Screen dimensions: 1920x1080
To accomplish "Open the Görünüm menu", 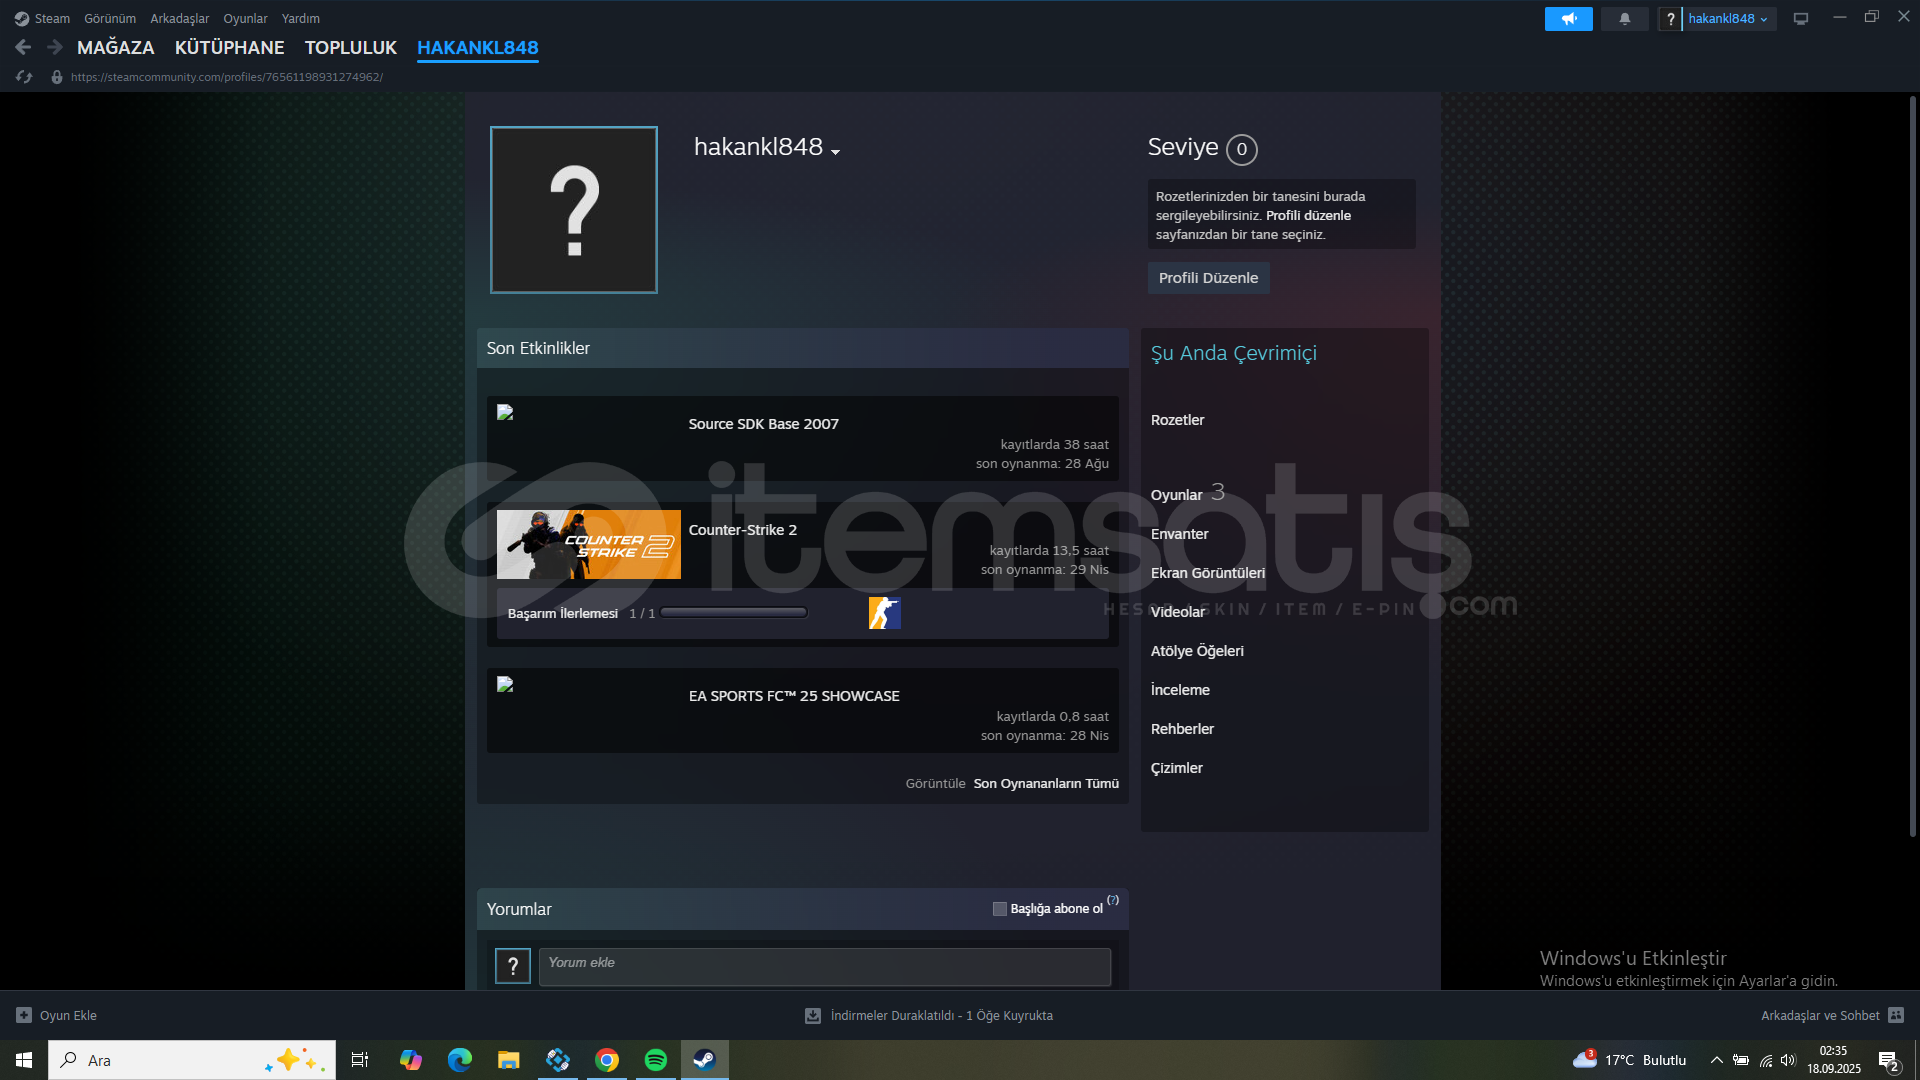I will [x=110, y=19].
